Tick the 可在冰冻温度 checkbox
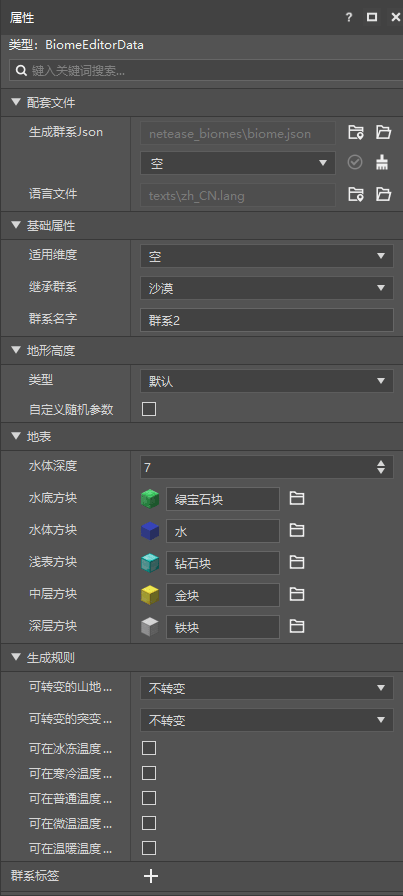The width and height of the screenshot is (403, 896). coord(149,748)
